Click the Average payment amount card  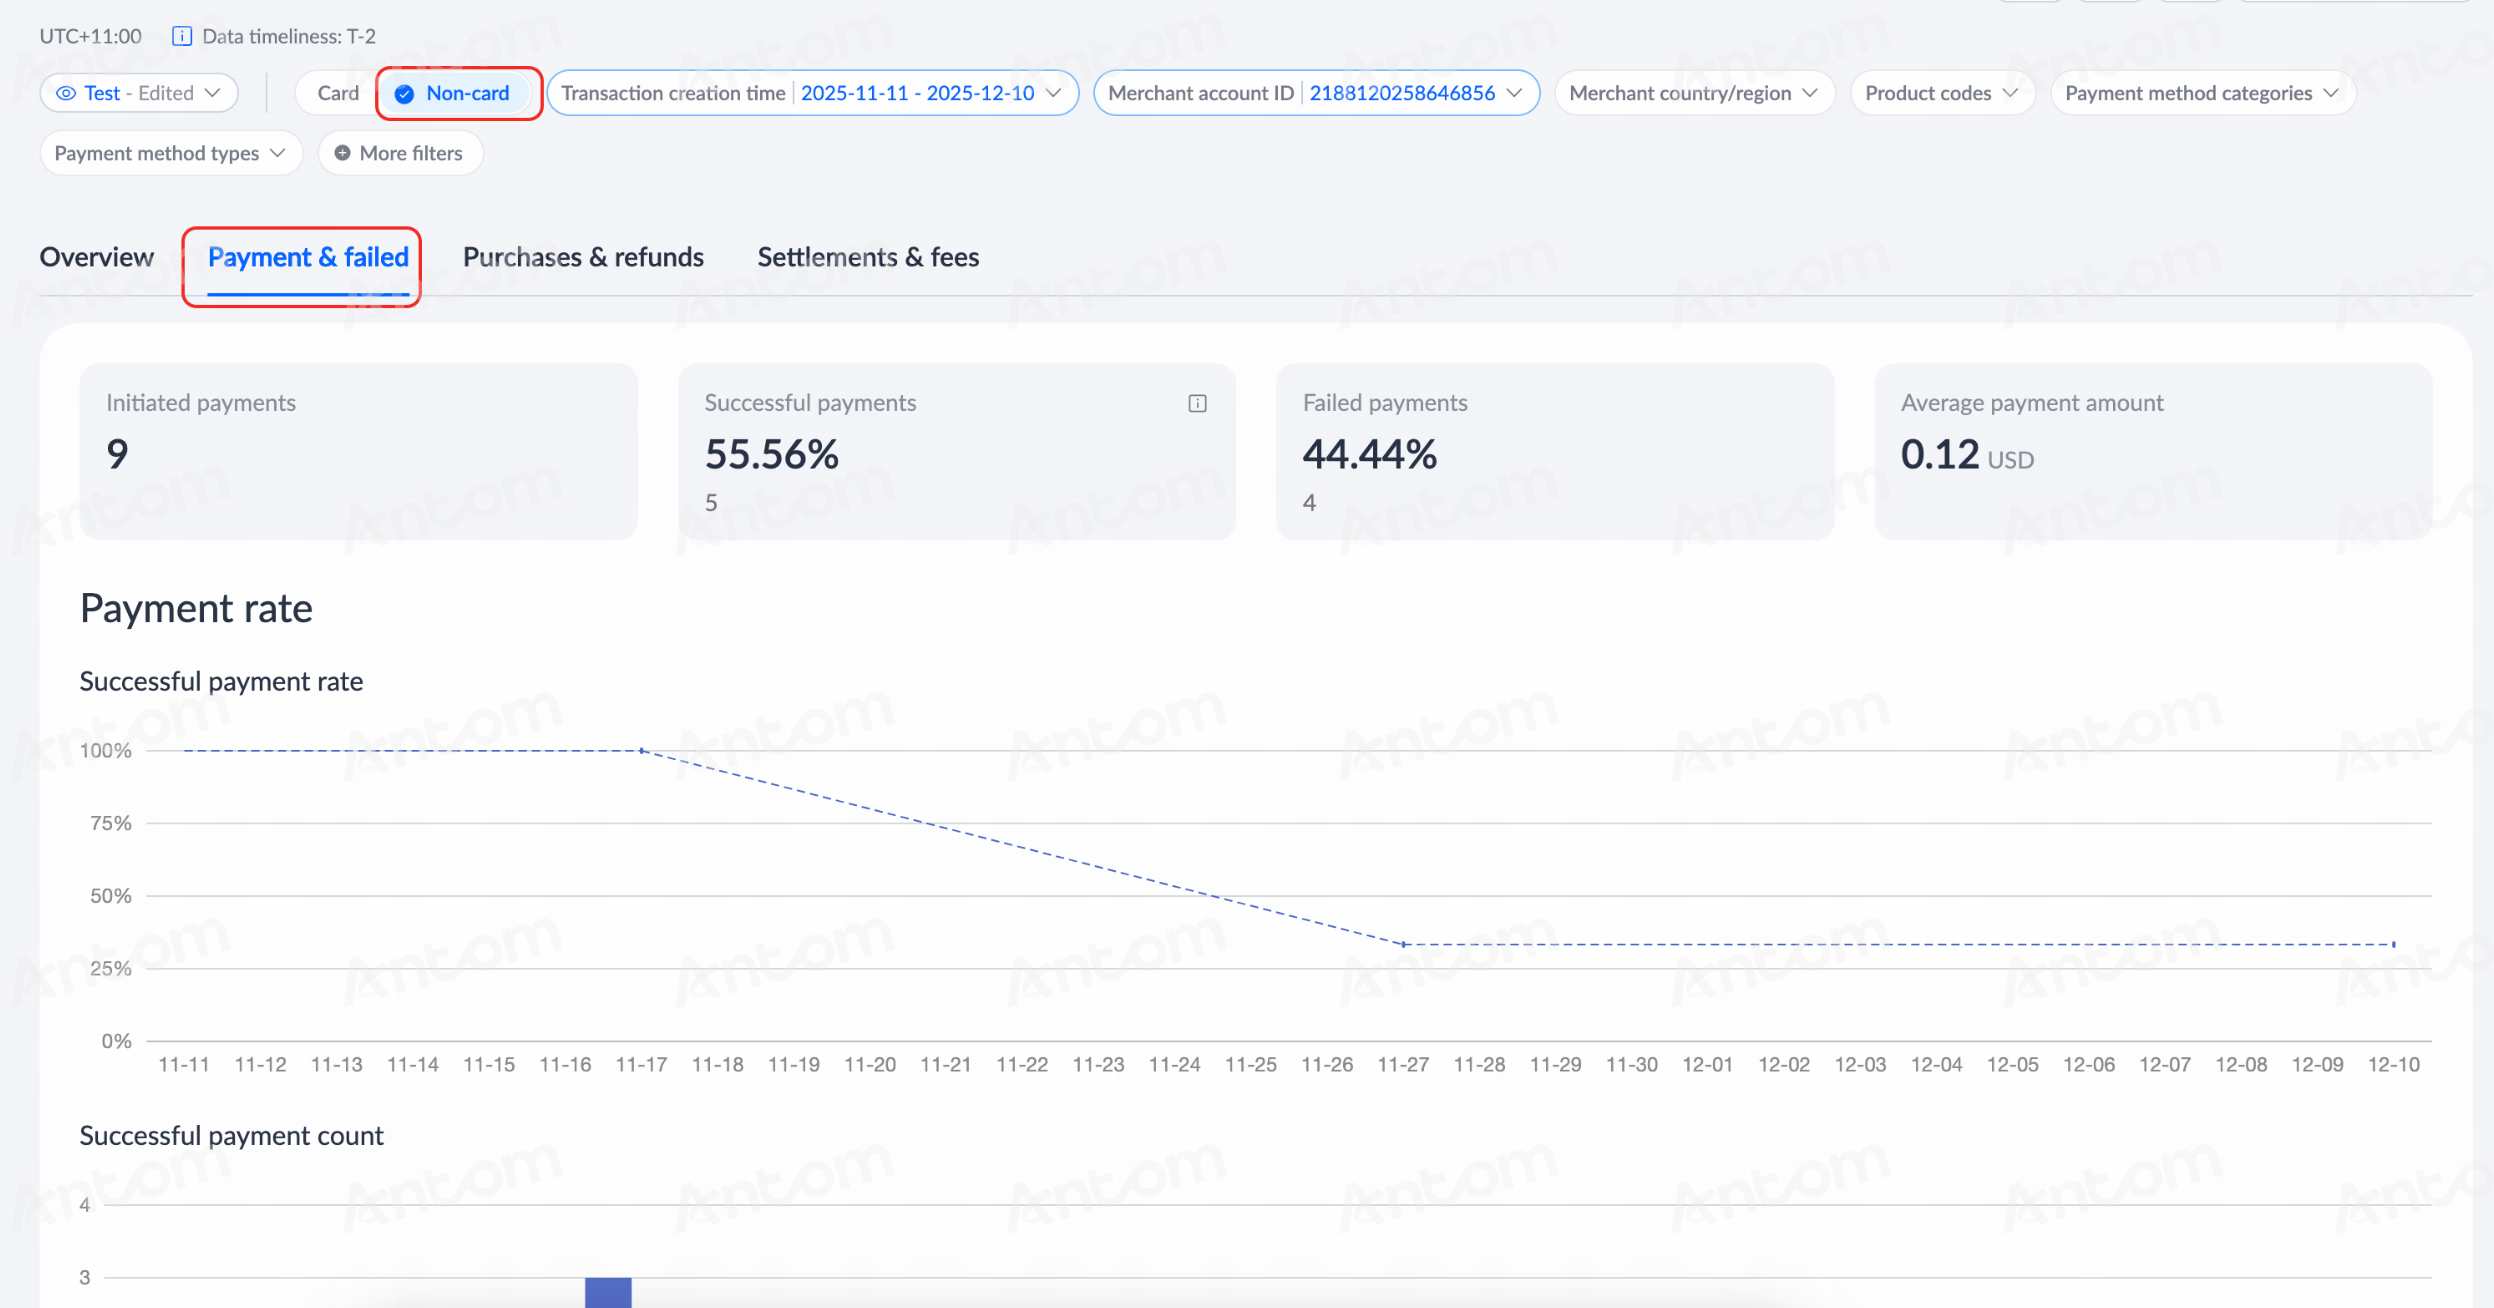pos(2153,452)
